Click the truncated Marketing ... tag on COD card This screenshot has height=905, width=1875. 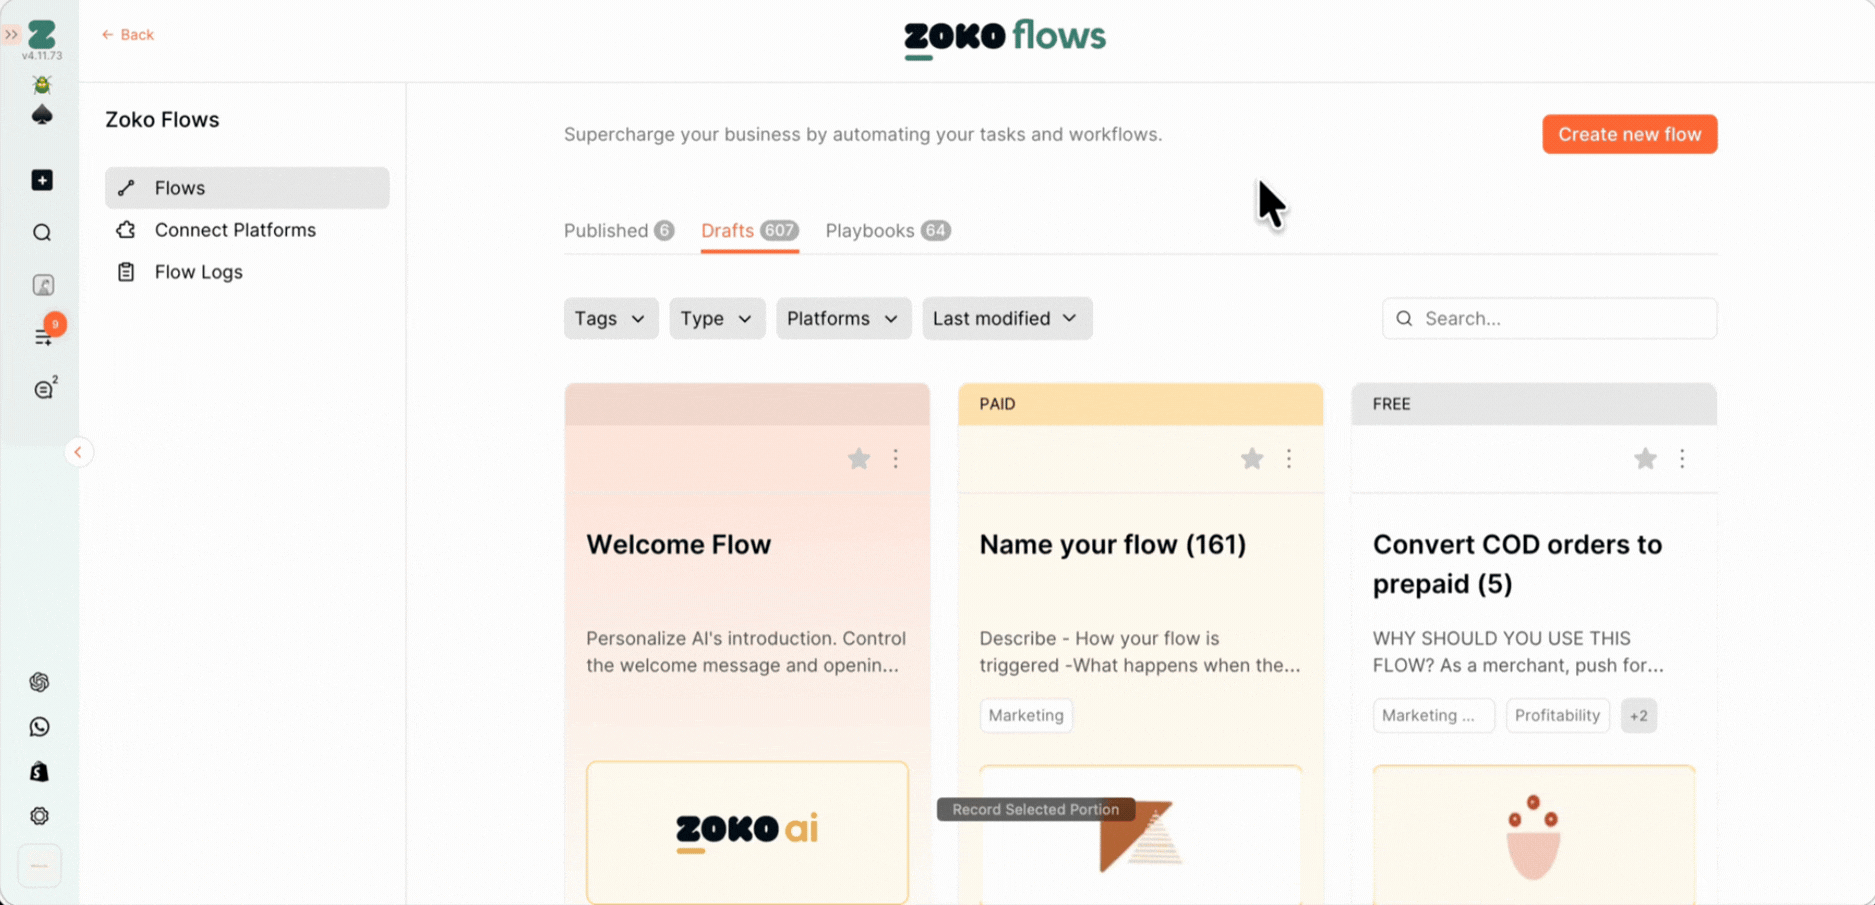(1433, 715)
